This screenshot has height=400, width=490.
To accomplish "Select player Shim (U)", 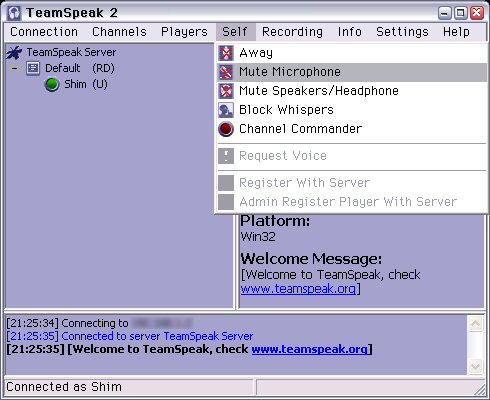I will (x=86, y=84).
